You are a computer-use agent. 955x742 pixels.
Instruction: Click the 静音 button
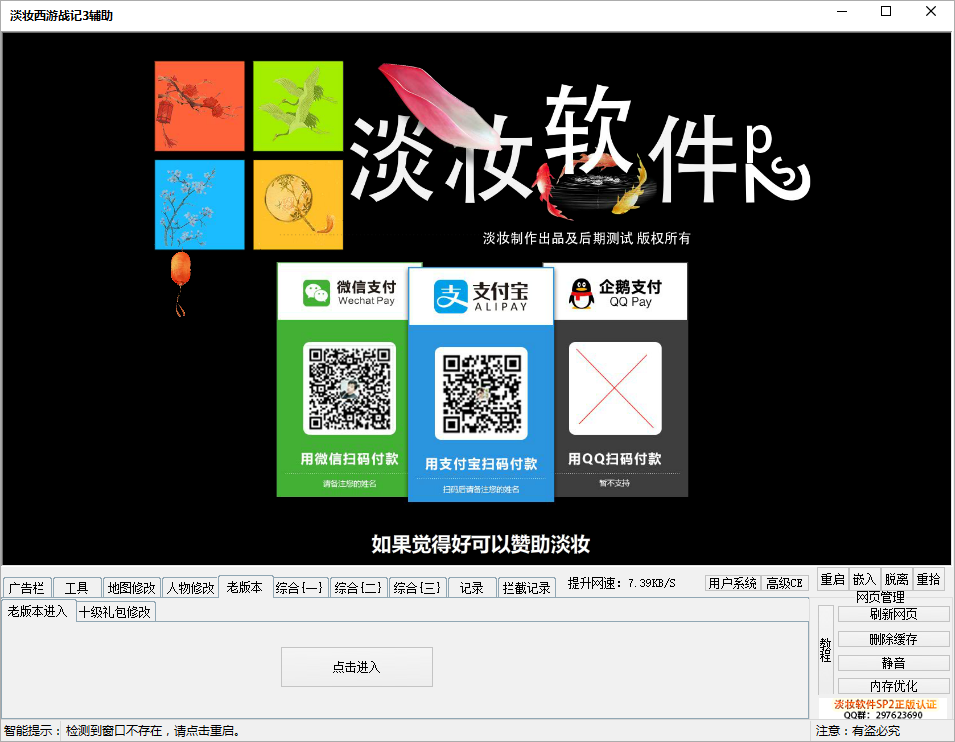893,663
